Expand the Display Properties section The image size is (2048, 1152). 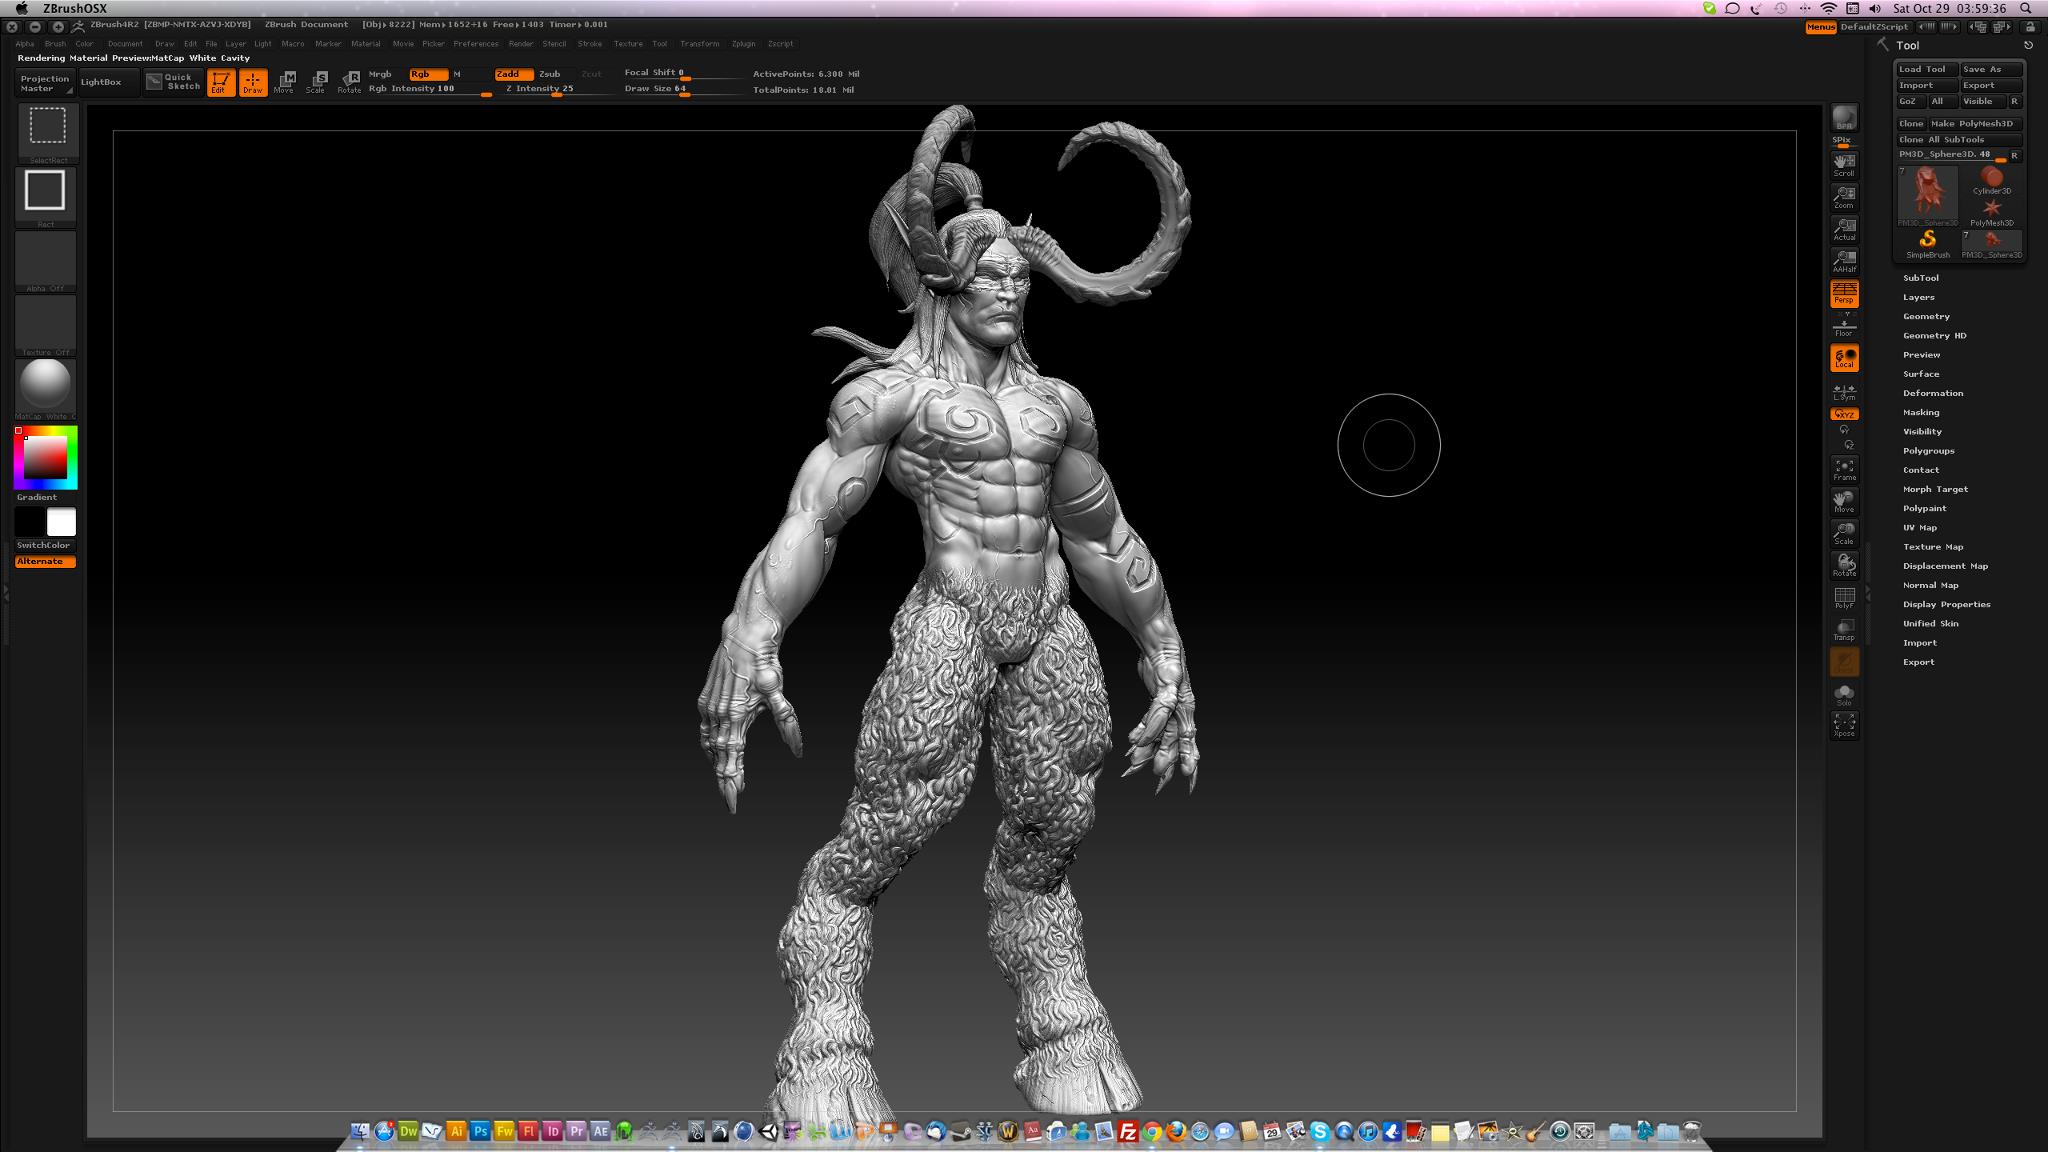(1946, 604)
